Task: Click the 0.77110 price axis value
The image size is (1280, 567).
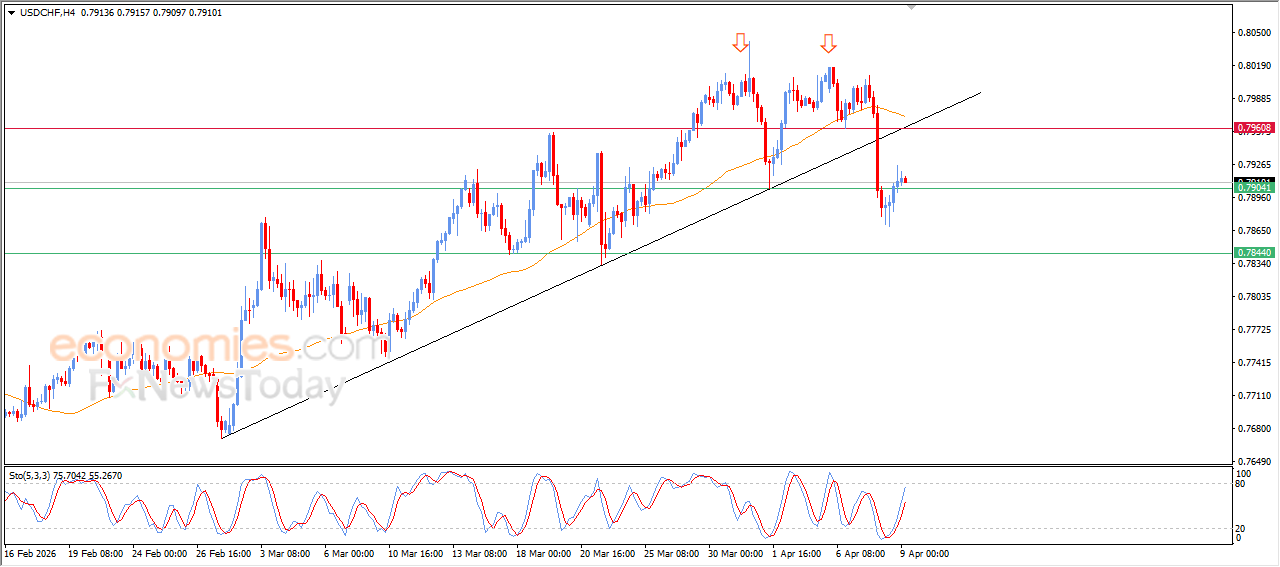Action: coord(1256,396)
